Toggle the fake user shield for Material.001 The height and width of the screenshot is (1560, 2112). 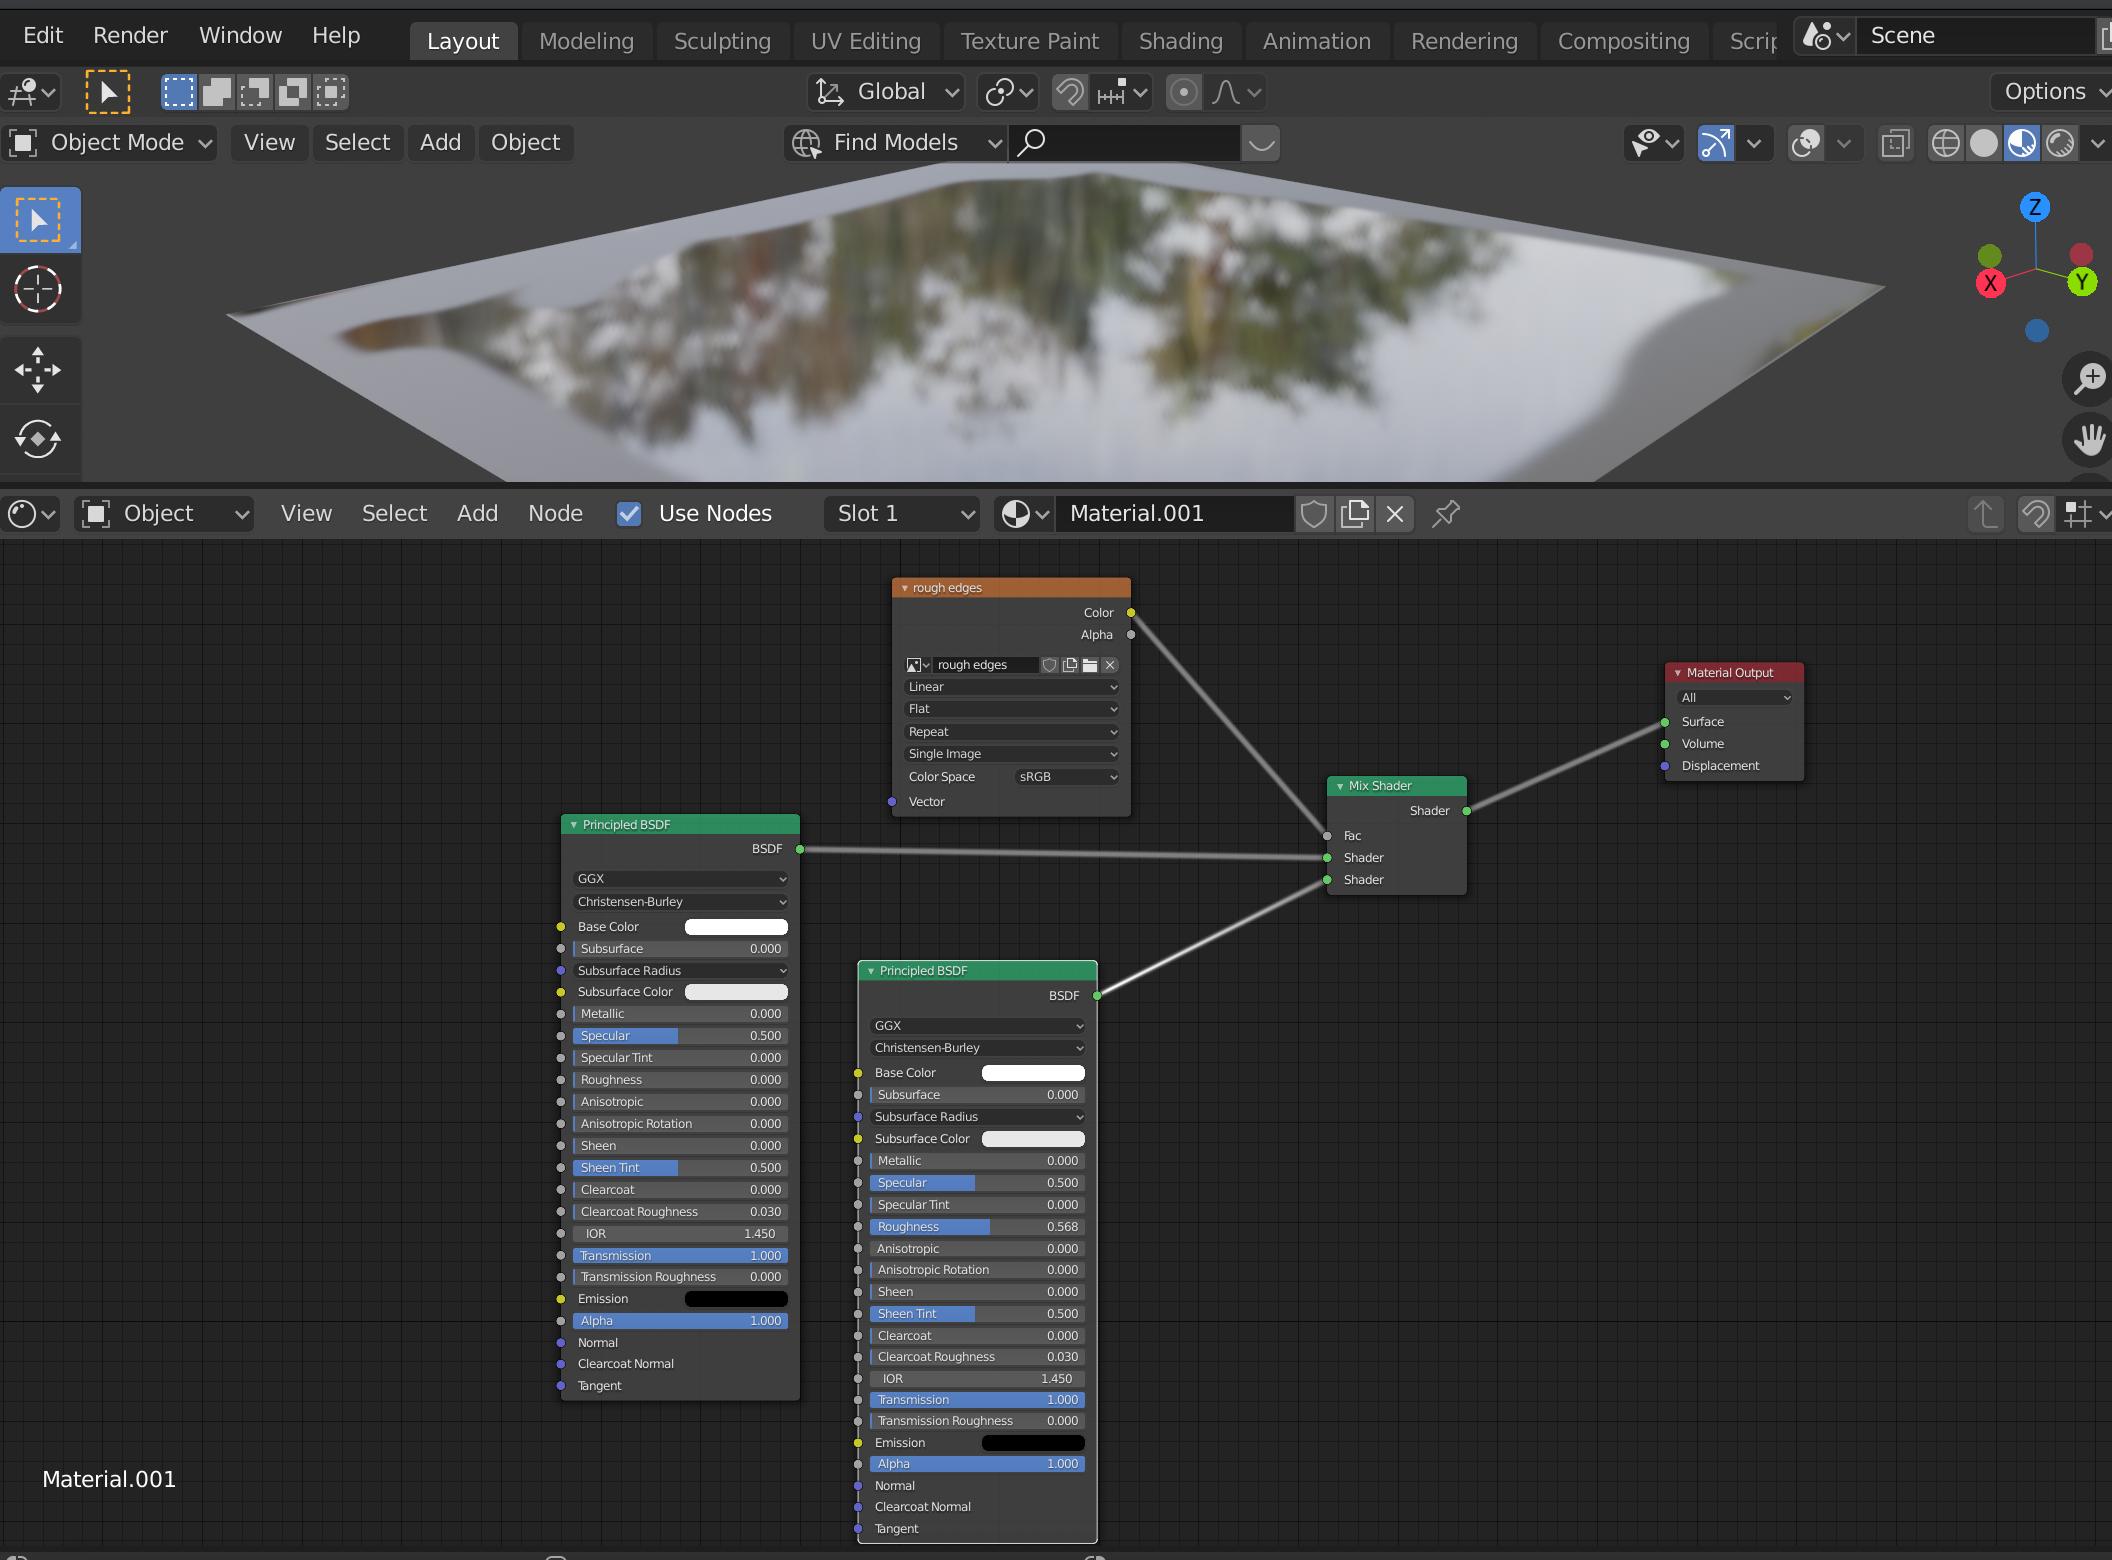tap(1314, 514)
